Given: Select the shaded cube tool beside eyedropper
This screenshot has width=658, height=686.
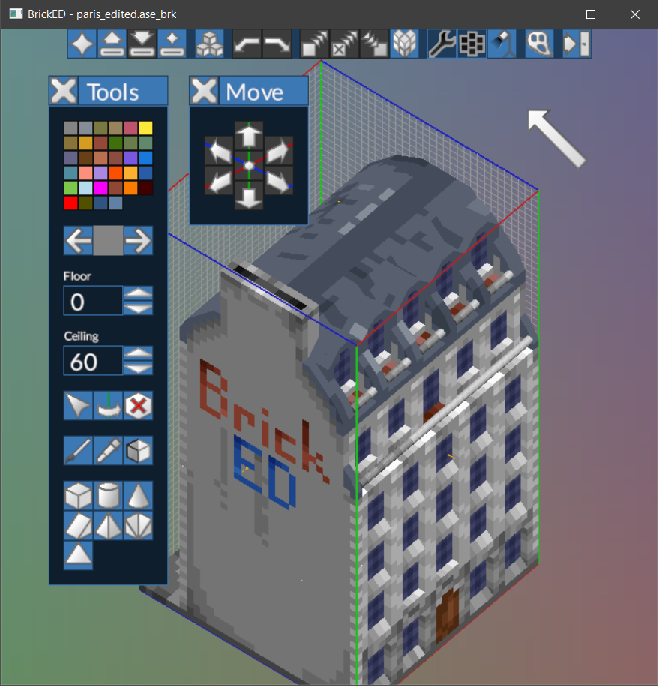Looking at the screenshot, I should 138,451.
